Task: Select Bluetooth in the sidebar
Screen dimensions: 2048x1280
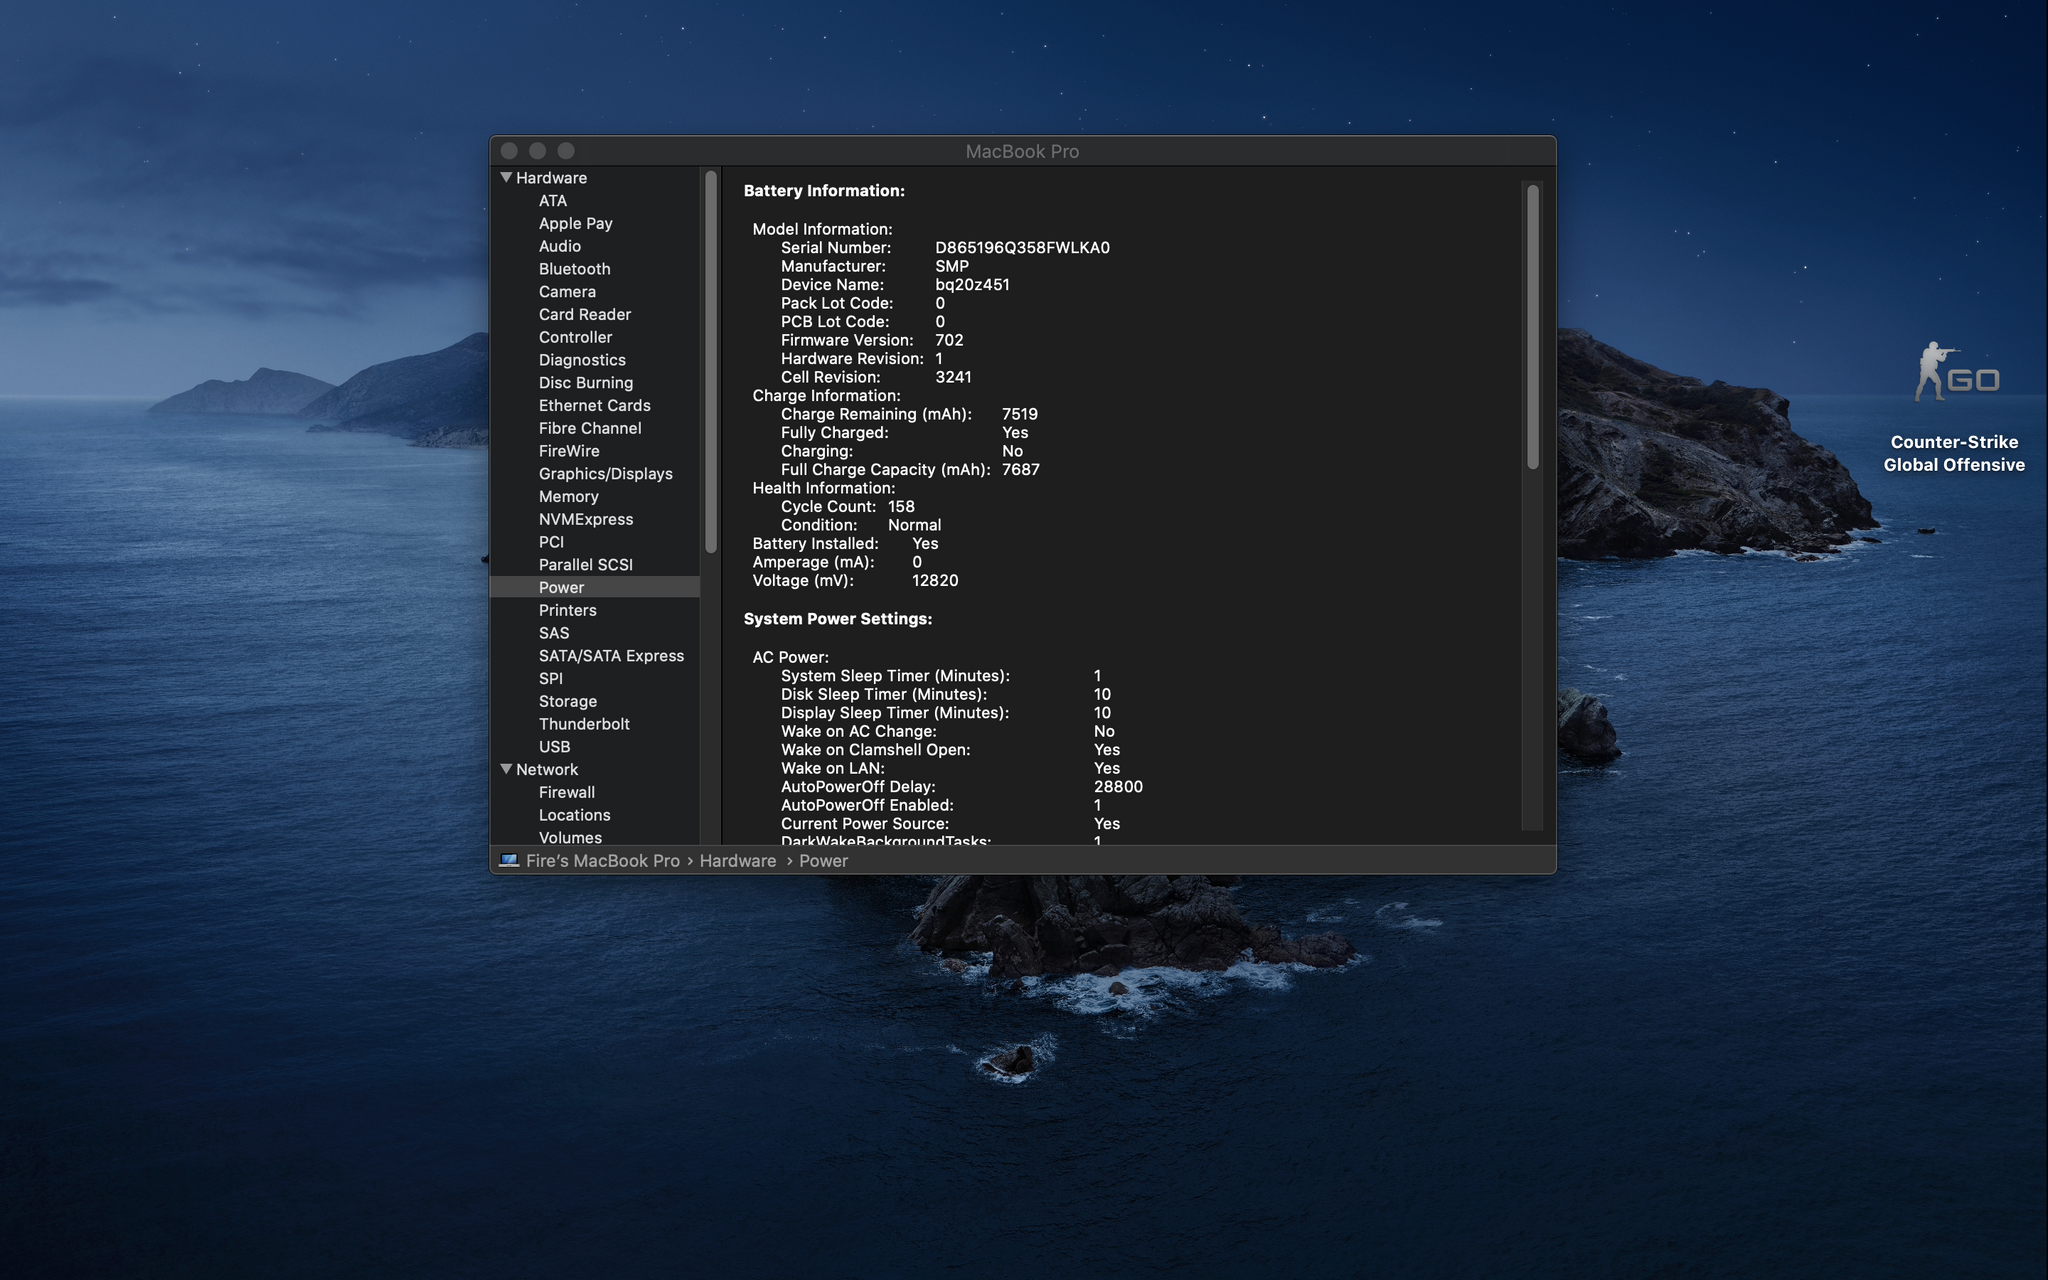Action: coord(574,269)
